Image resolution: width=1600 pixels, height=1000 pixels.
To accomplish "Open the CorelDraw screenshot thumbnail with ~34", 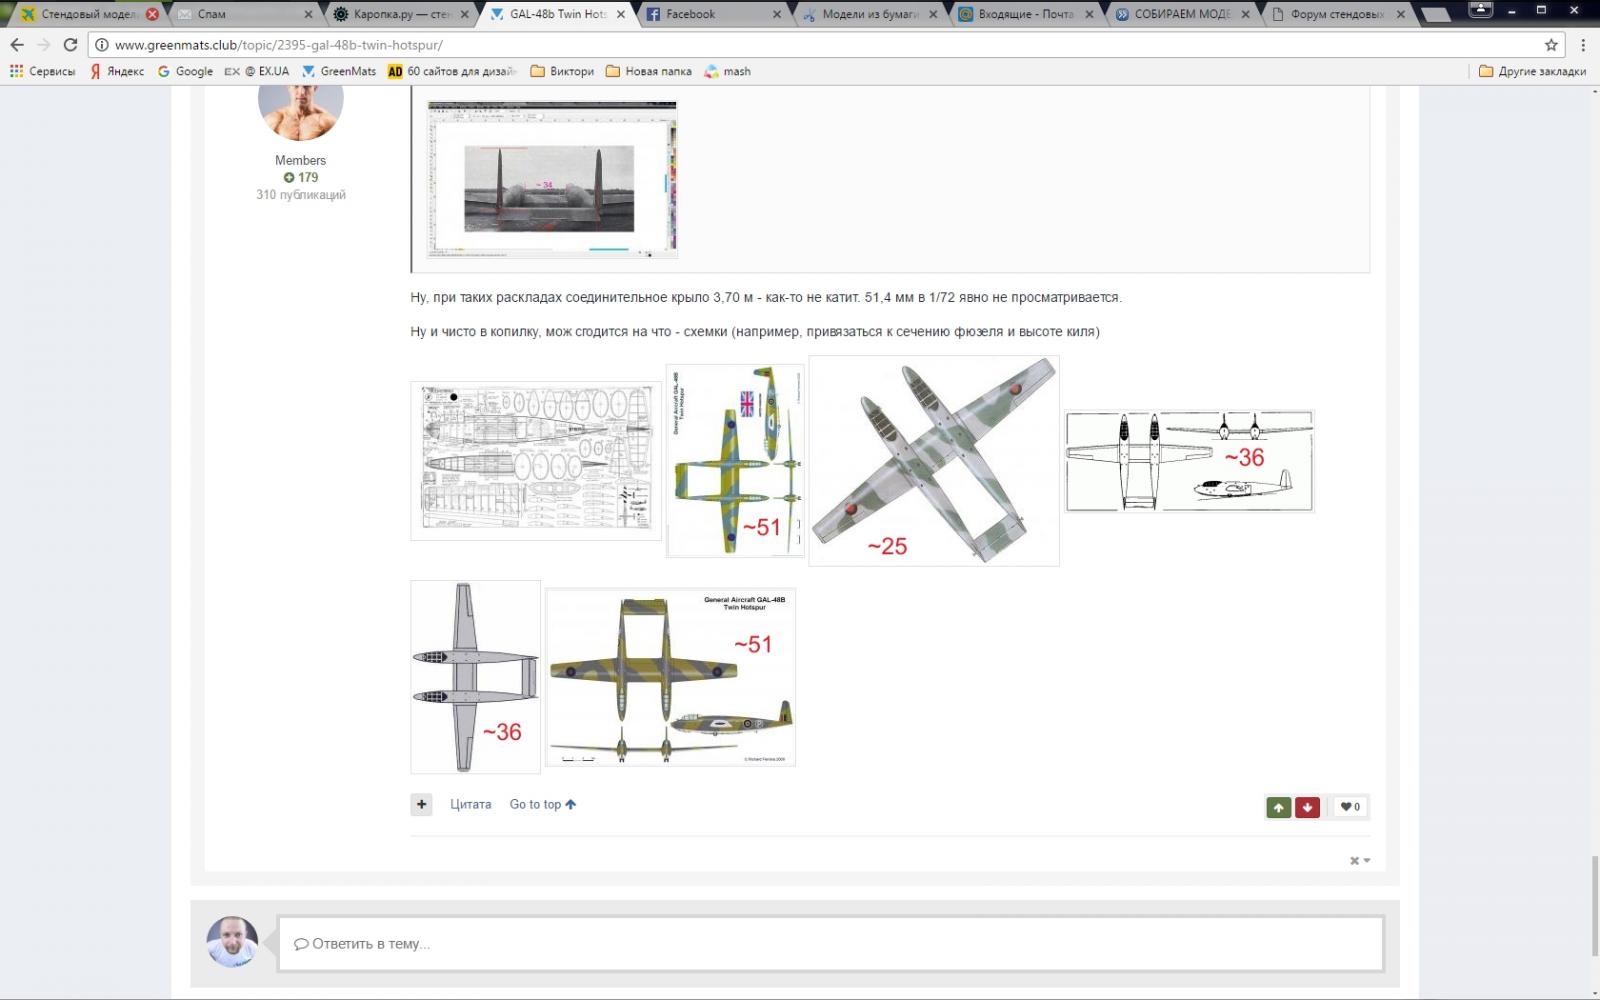I will 552,180.
